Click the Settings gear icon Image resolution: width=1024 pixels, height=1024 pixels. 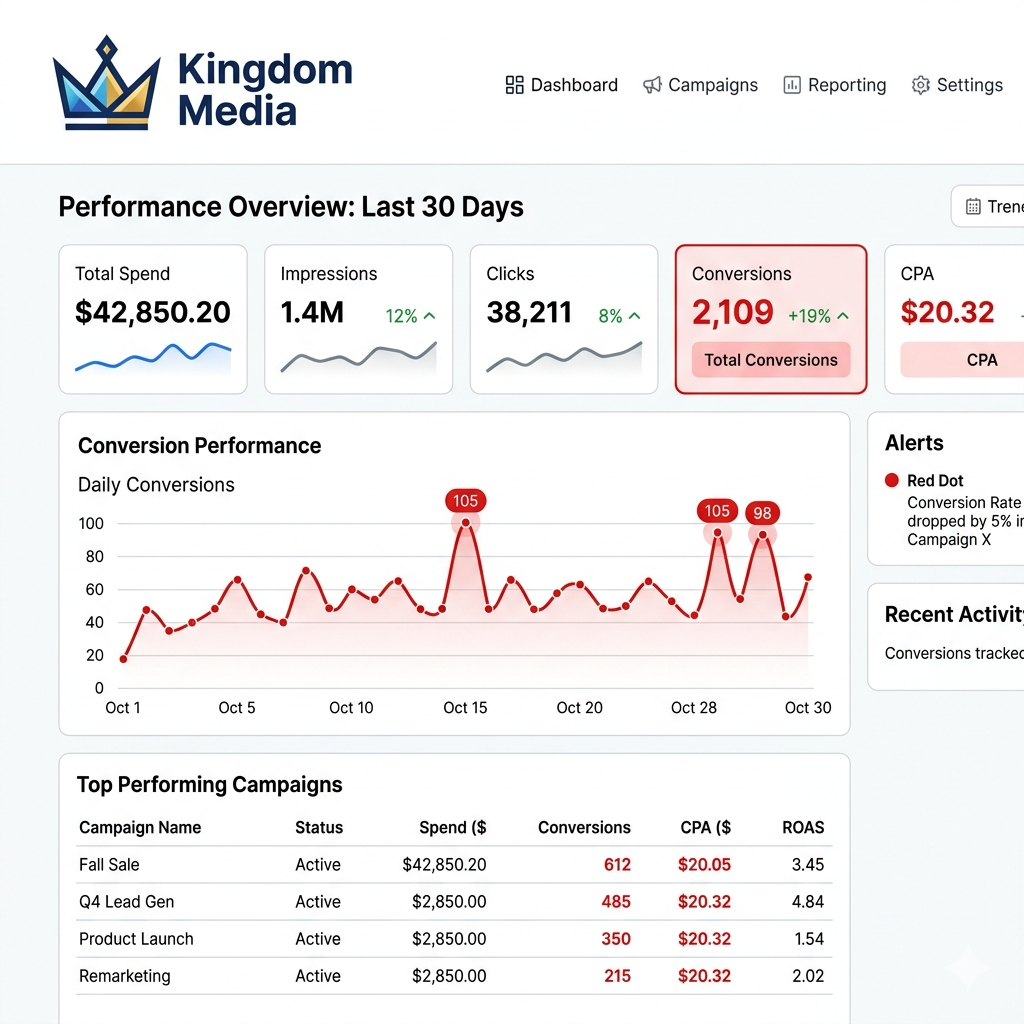click(x=921, y=85)
